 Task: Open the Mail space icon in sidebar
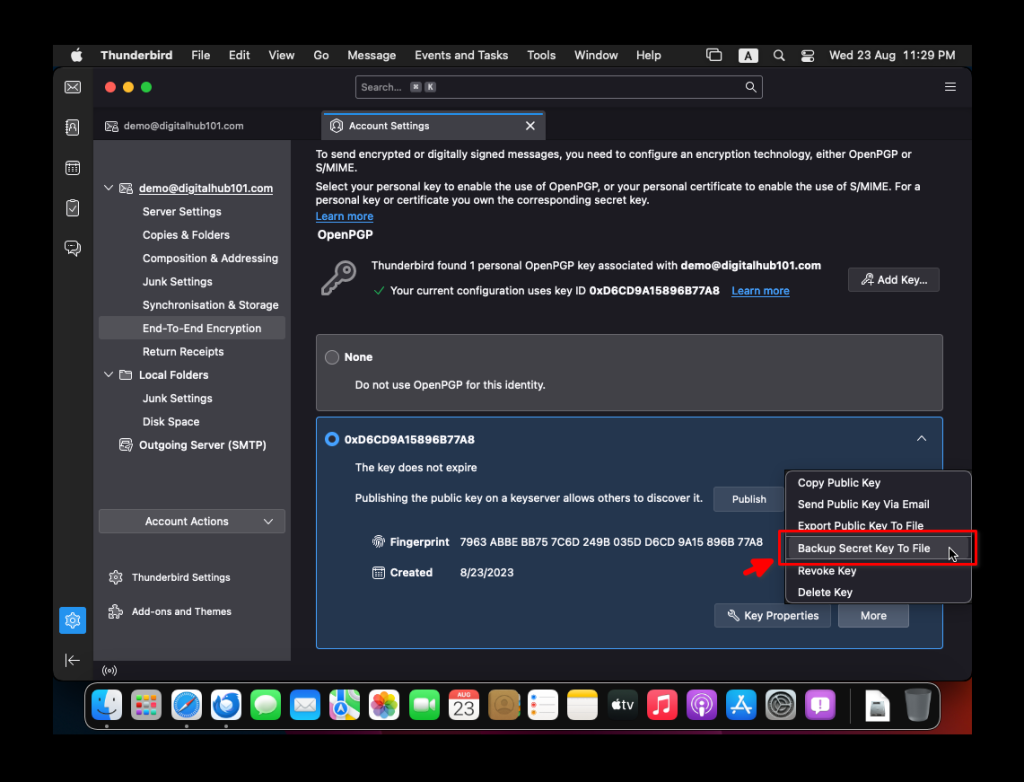click(x=72, y=88)
